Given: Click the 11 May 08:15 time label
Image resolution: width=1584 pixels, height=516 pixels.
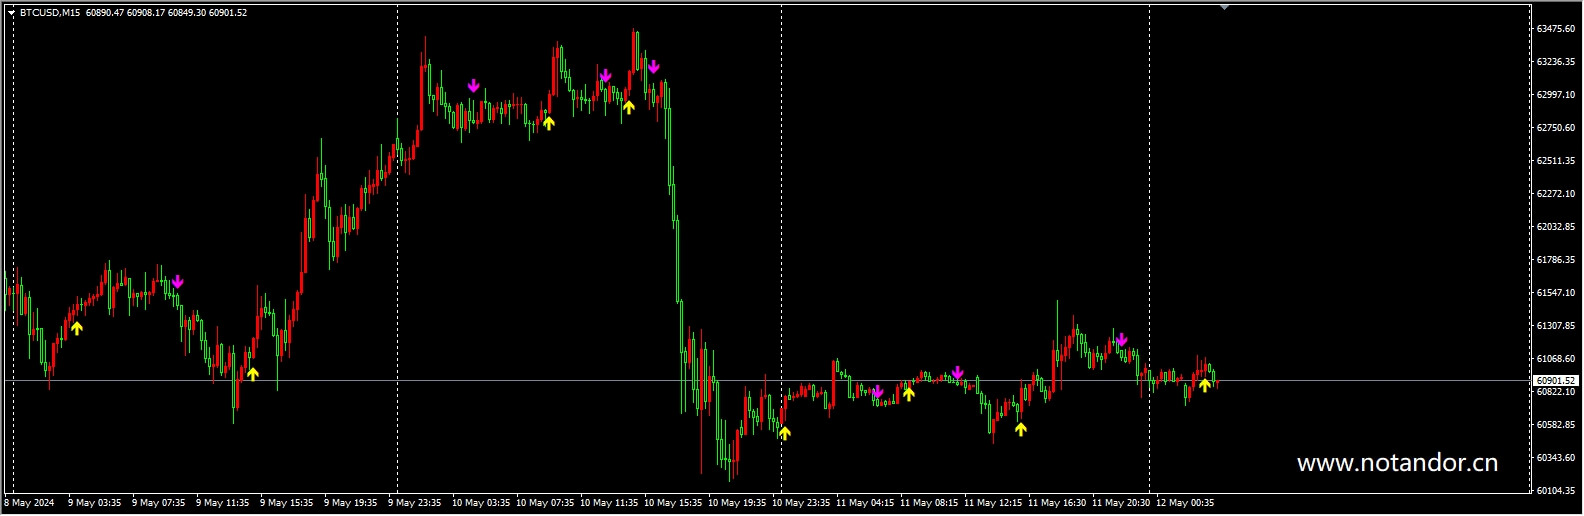Looking at the screenshot, I should tap(929, 503).
